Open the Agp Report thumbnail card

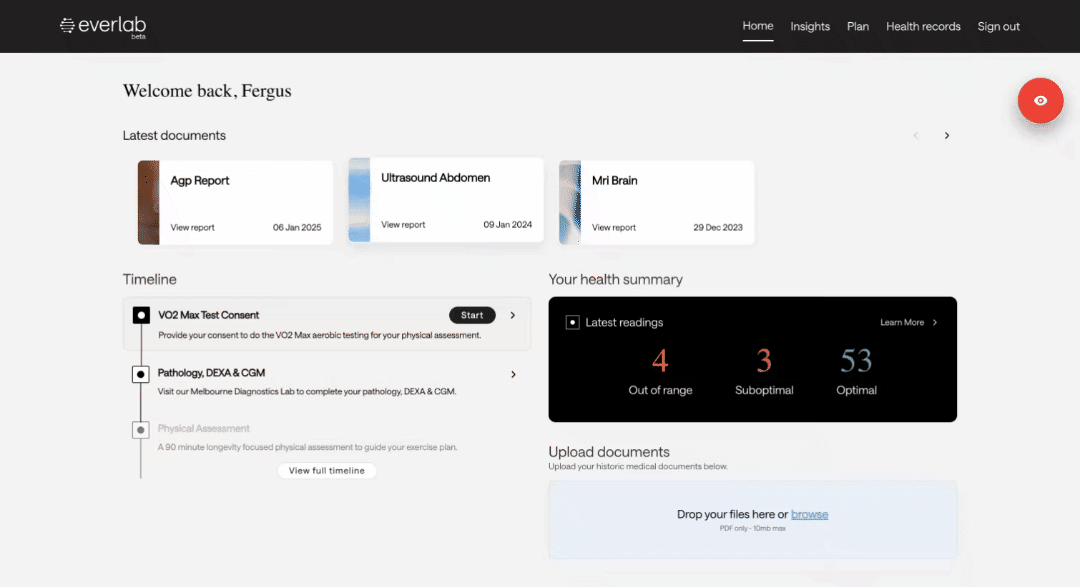tap(148, 202)
